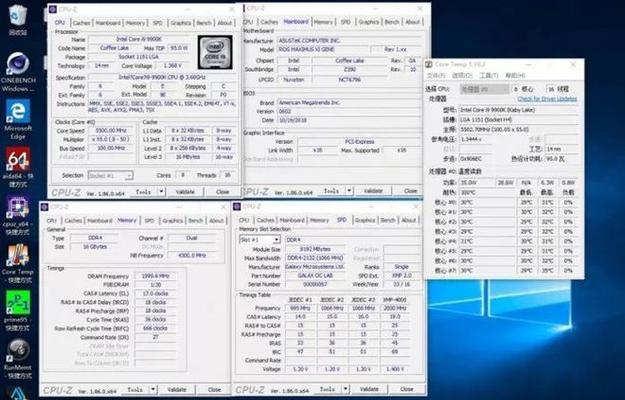
Task: Open Graphics tab in Memory window
Action: pyautogui.click(x=173, y=220)
